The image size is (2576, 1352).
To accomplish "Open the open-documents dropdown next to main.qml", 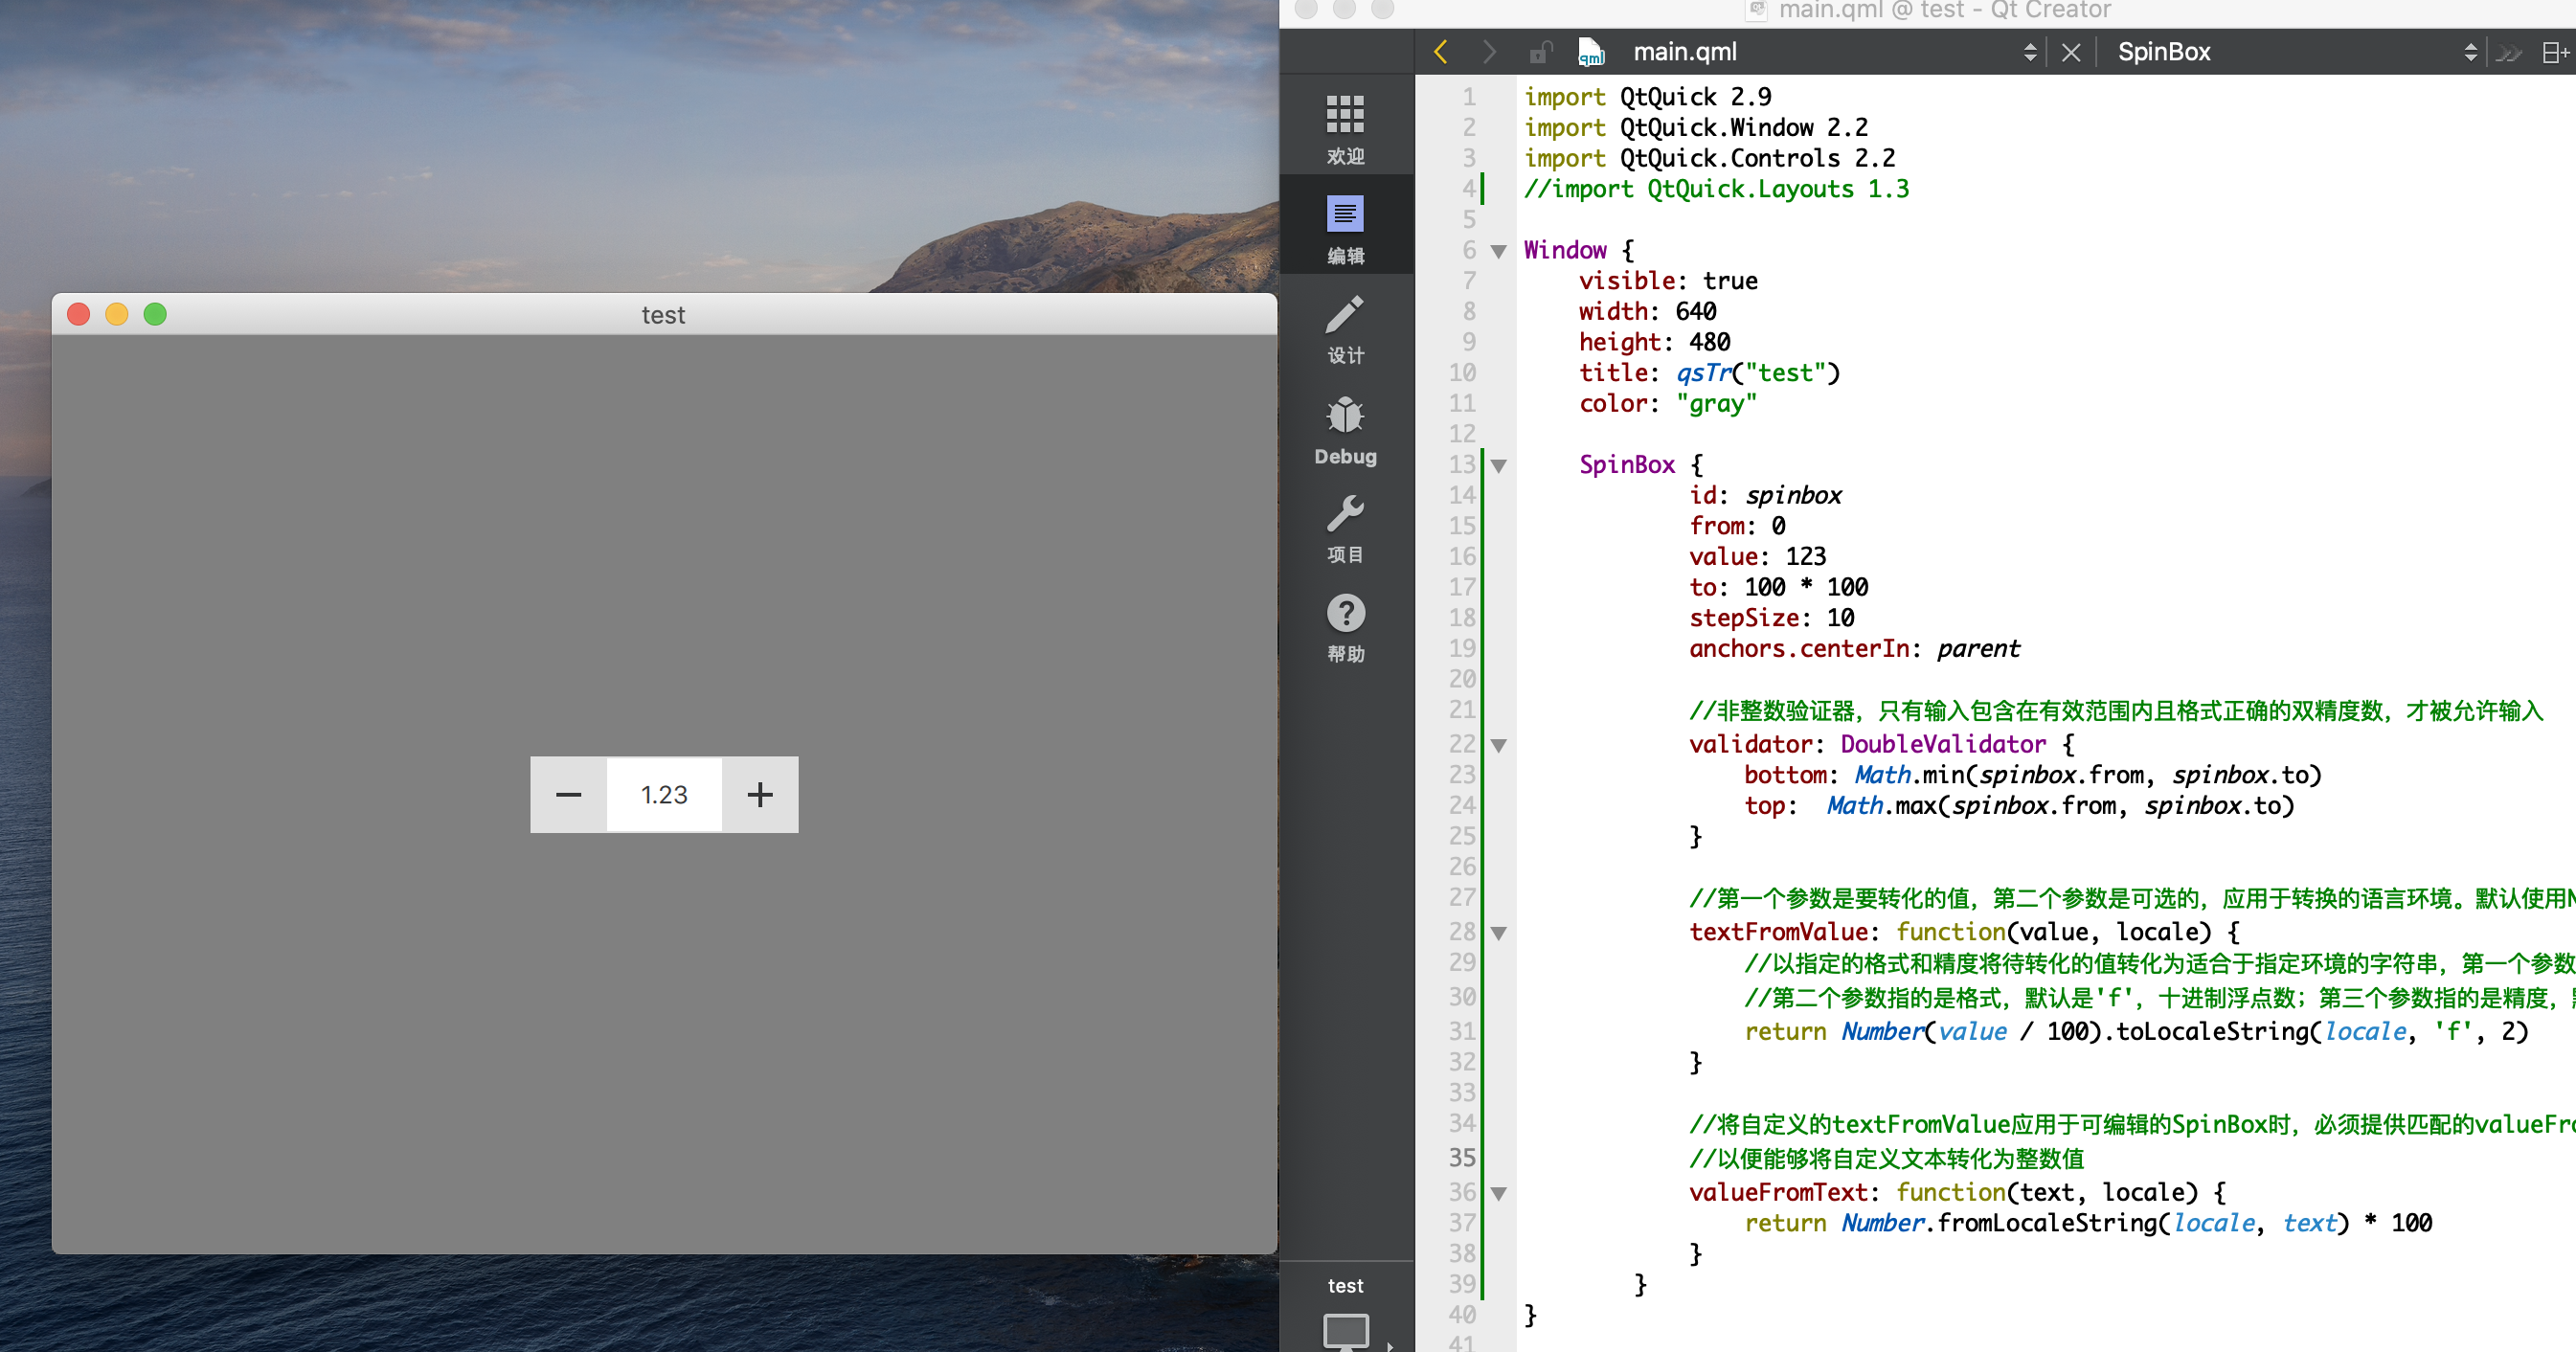I will pyautogui.click(x=2032, y=51).
